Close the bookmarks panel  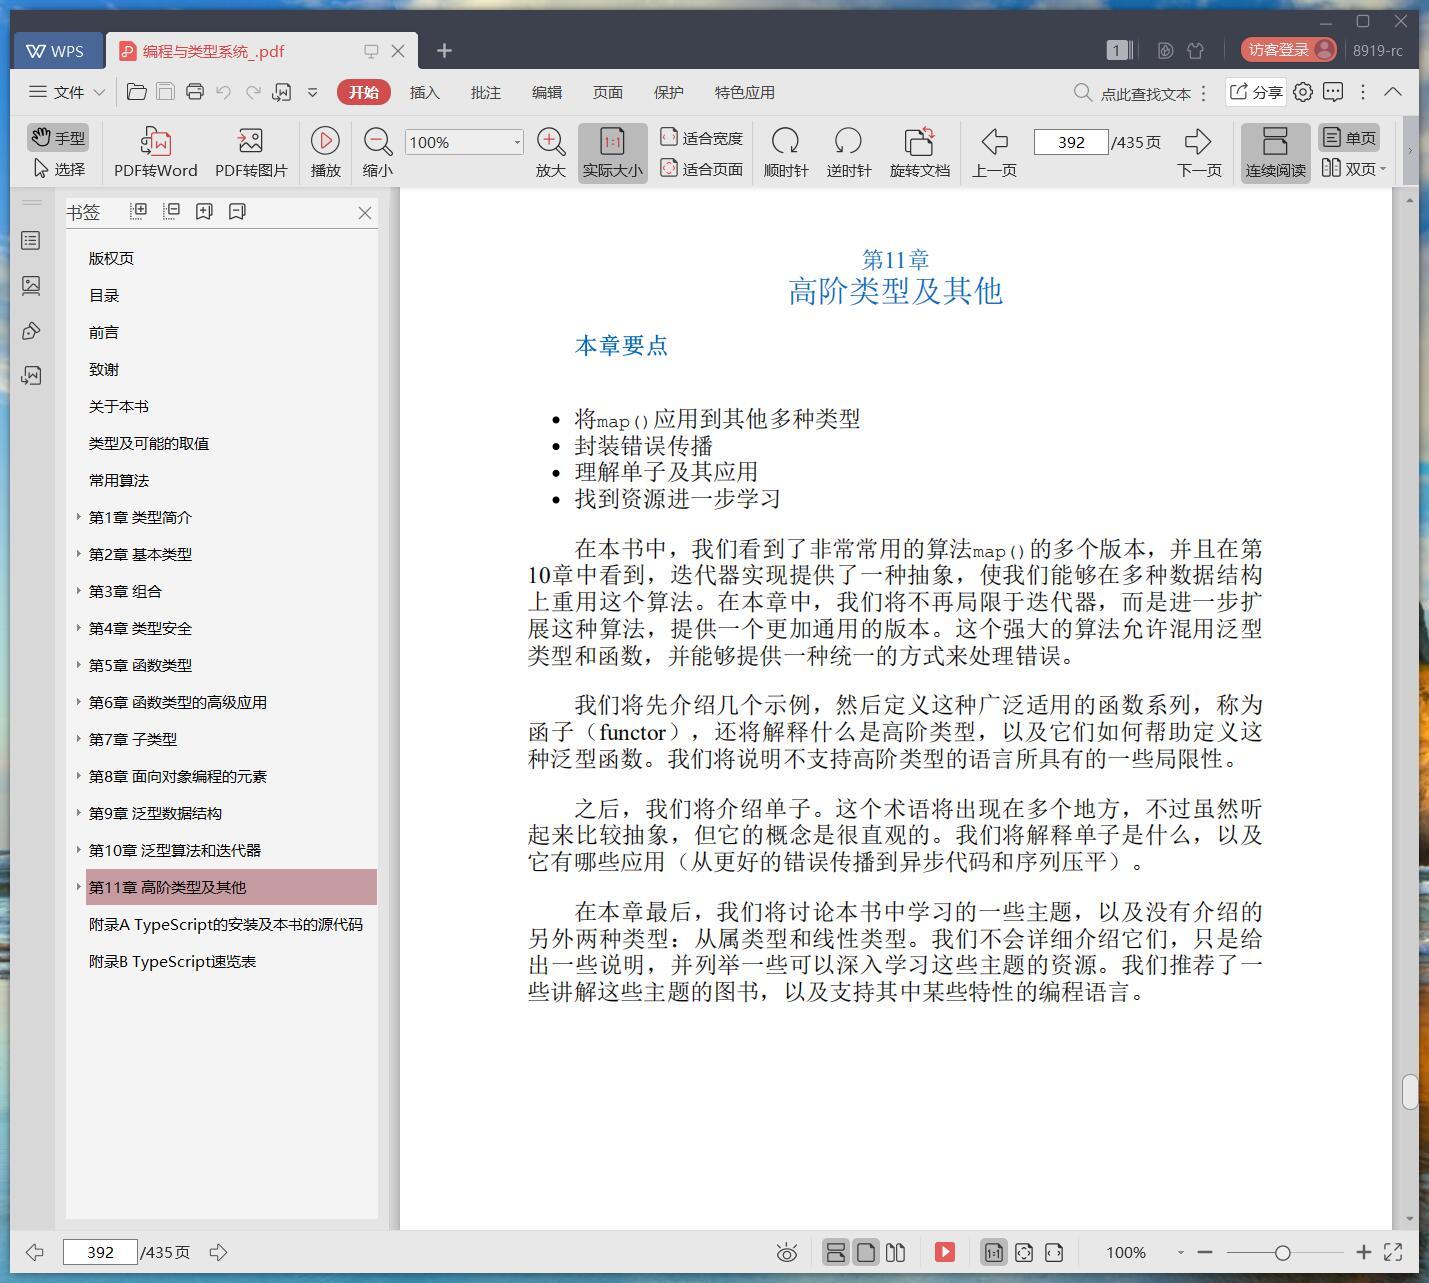pos(365,213)
